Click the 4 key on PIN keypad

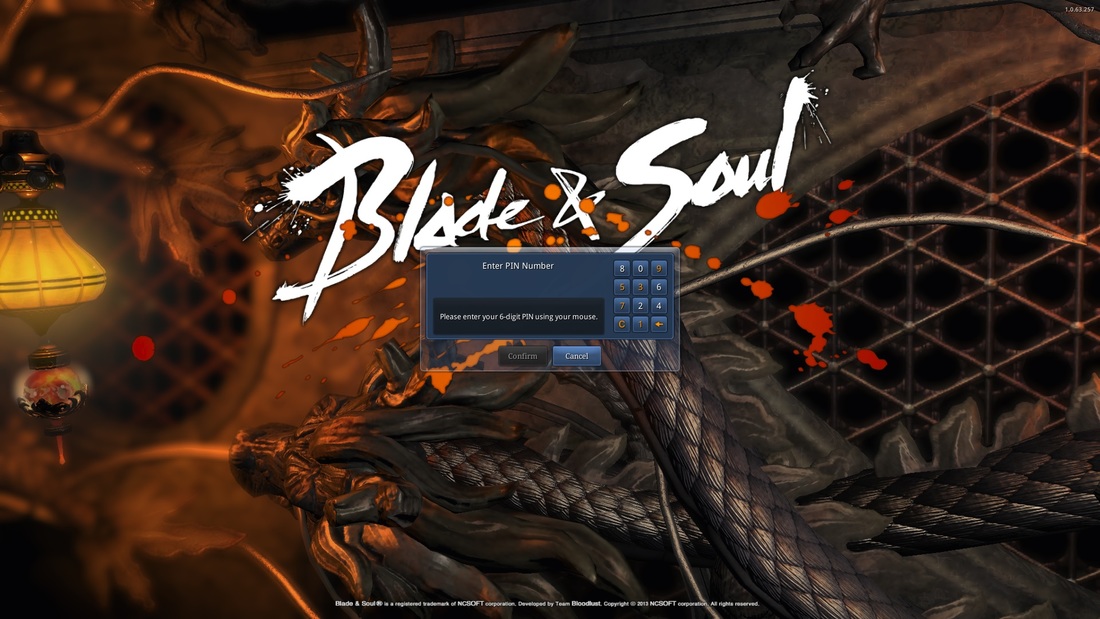click(x=658, y=305)
